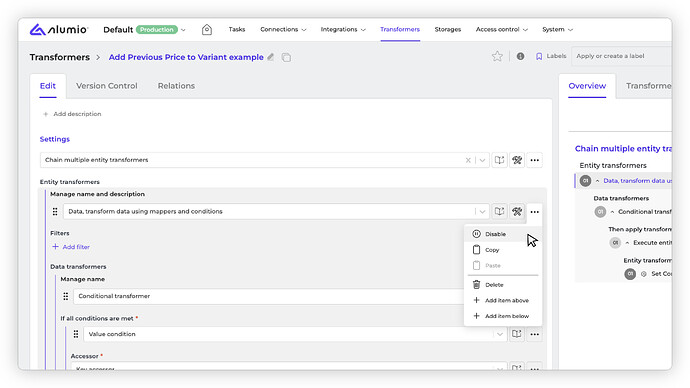Open the Value condition dropdown arrow
The image size is (690, 388).
(x=499, y=334)
